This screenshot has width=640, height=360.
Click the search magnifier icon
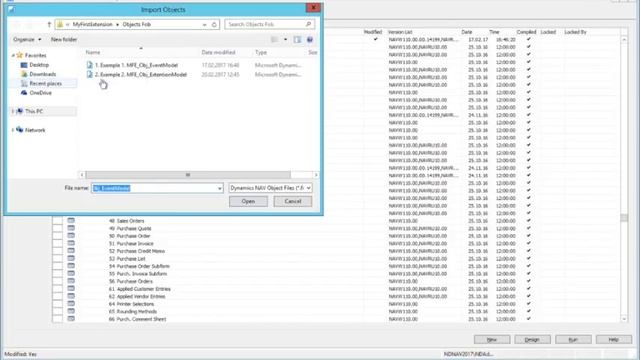(x=309, y=24)
